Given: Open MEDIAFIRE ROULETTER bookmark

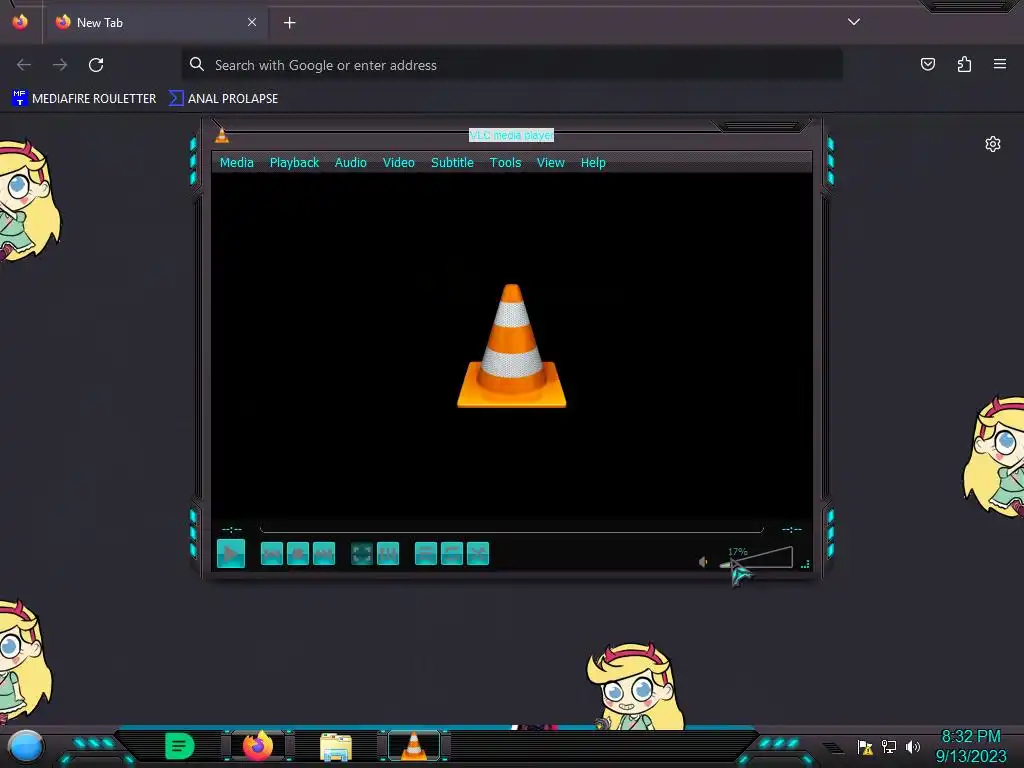Looking at the screenshot, I should (84, 99).
